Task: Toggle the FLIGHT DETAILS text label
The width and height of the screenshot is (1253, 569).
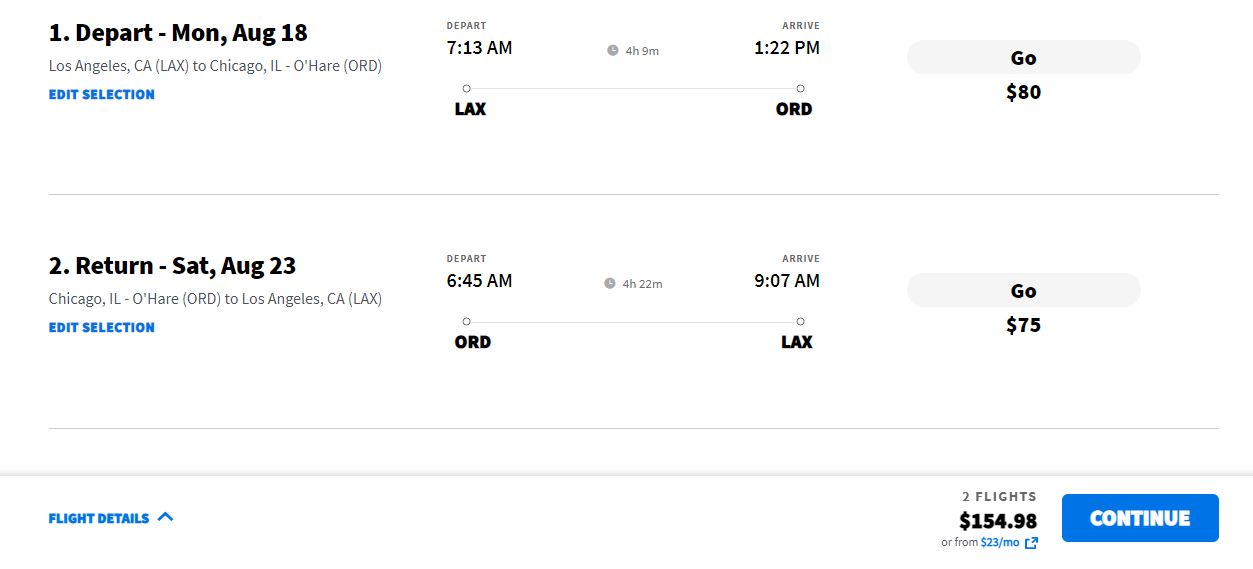Action: click(99, 518)
